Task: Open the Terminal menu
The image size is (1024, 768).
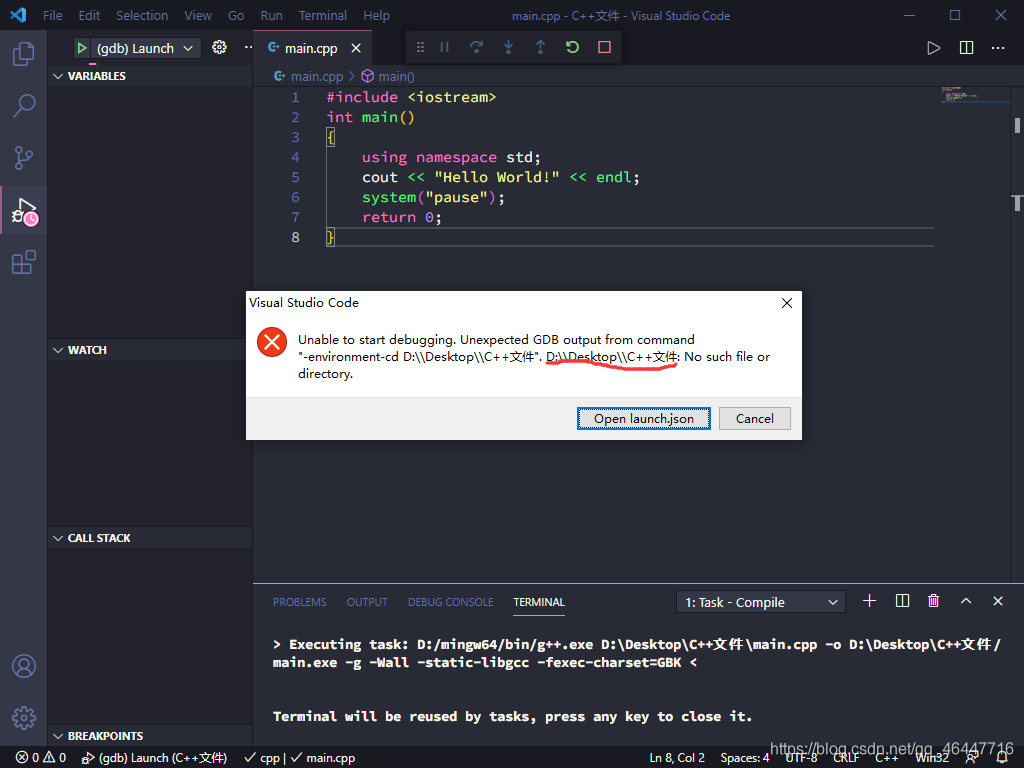Action: (x=322, y=15)
